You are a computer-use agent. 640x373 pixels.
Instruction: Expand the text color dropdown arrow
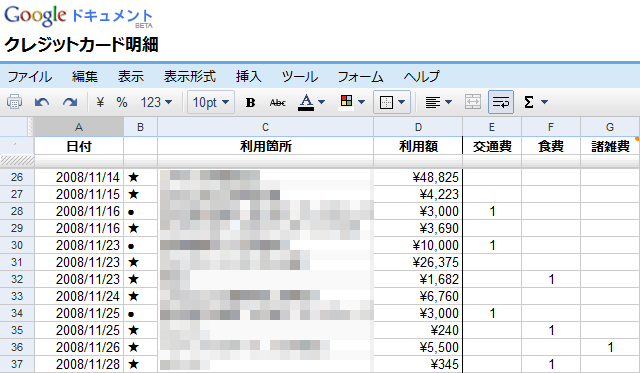[x=322, y=102]
